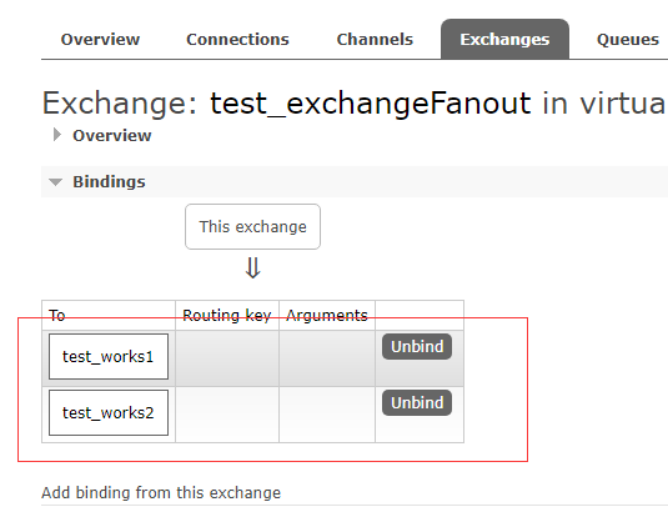Click the Bindings section header label

click(x=109, y=182)
